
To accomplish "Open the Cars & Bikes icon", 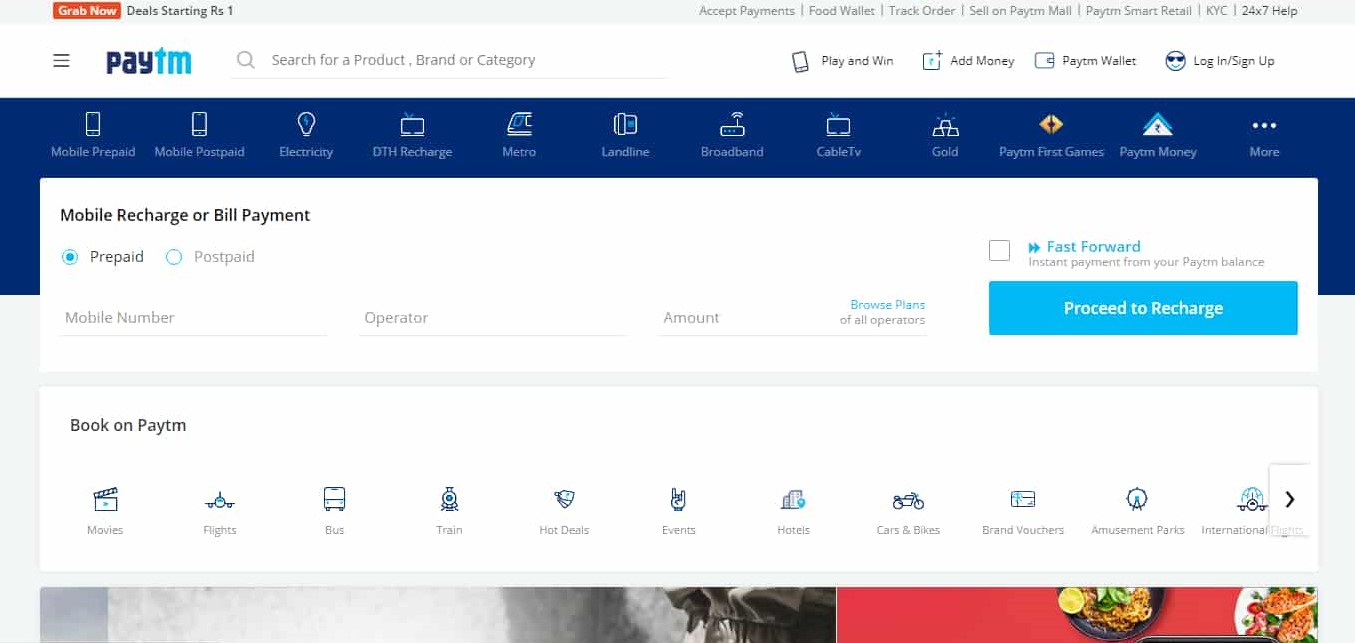I will click(x=908, y=499).
